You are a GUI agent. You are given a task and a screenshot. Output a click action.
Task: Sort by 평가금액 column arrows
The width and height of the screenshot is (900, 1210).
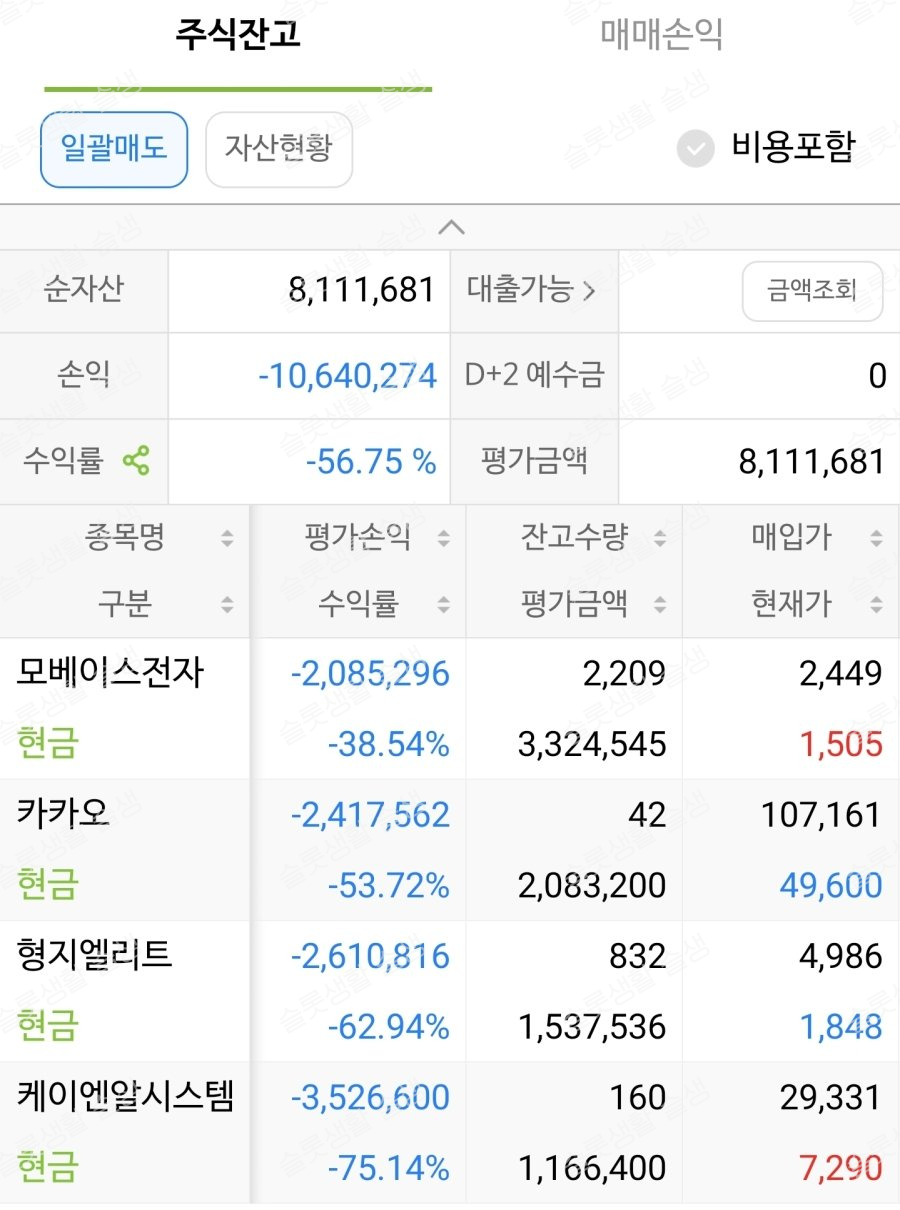pos(660,604)
